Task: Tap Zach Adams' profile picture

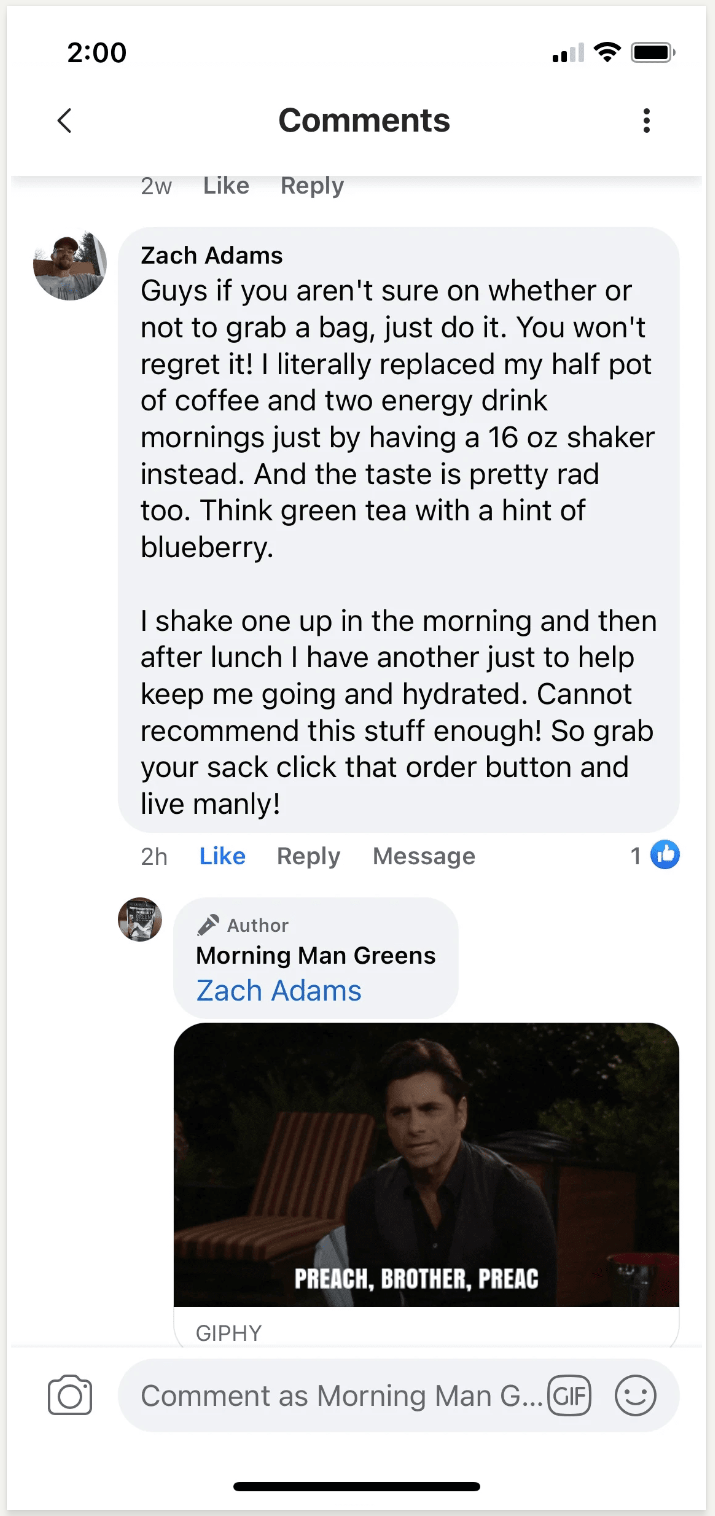Action: point(70,264)
